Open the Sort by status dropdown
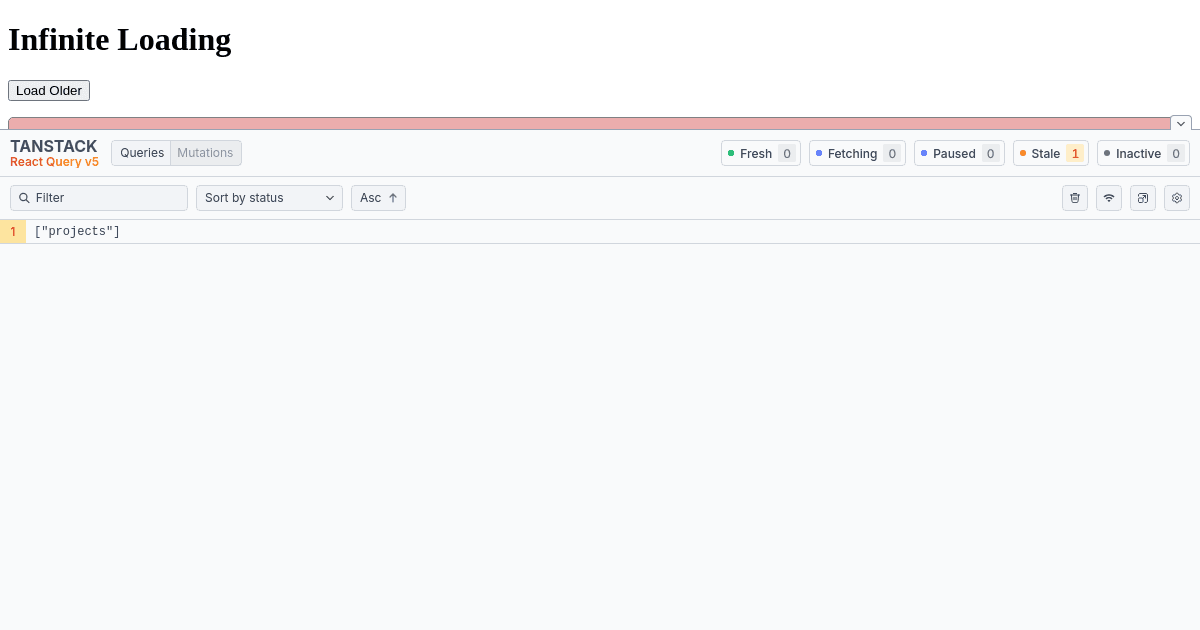 269,197
